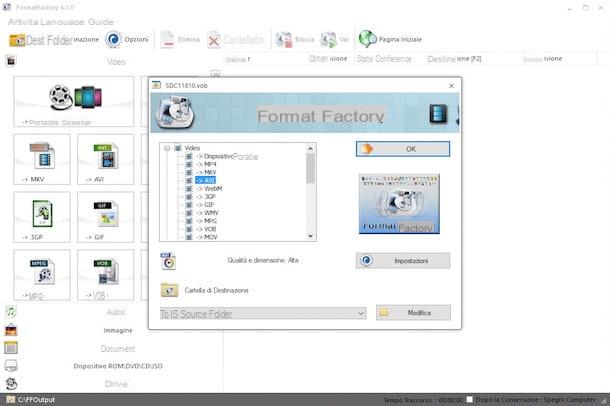The height and width of the screenshot is (406, 610).
Task: Open the Language menu
Action: click(x=62, y=22)
